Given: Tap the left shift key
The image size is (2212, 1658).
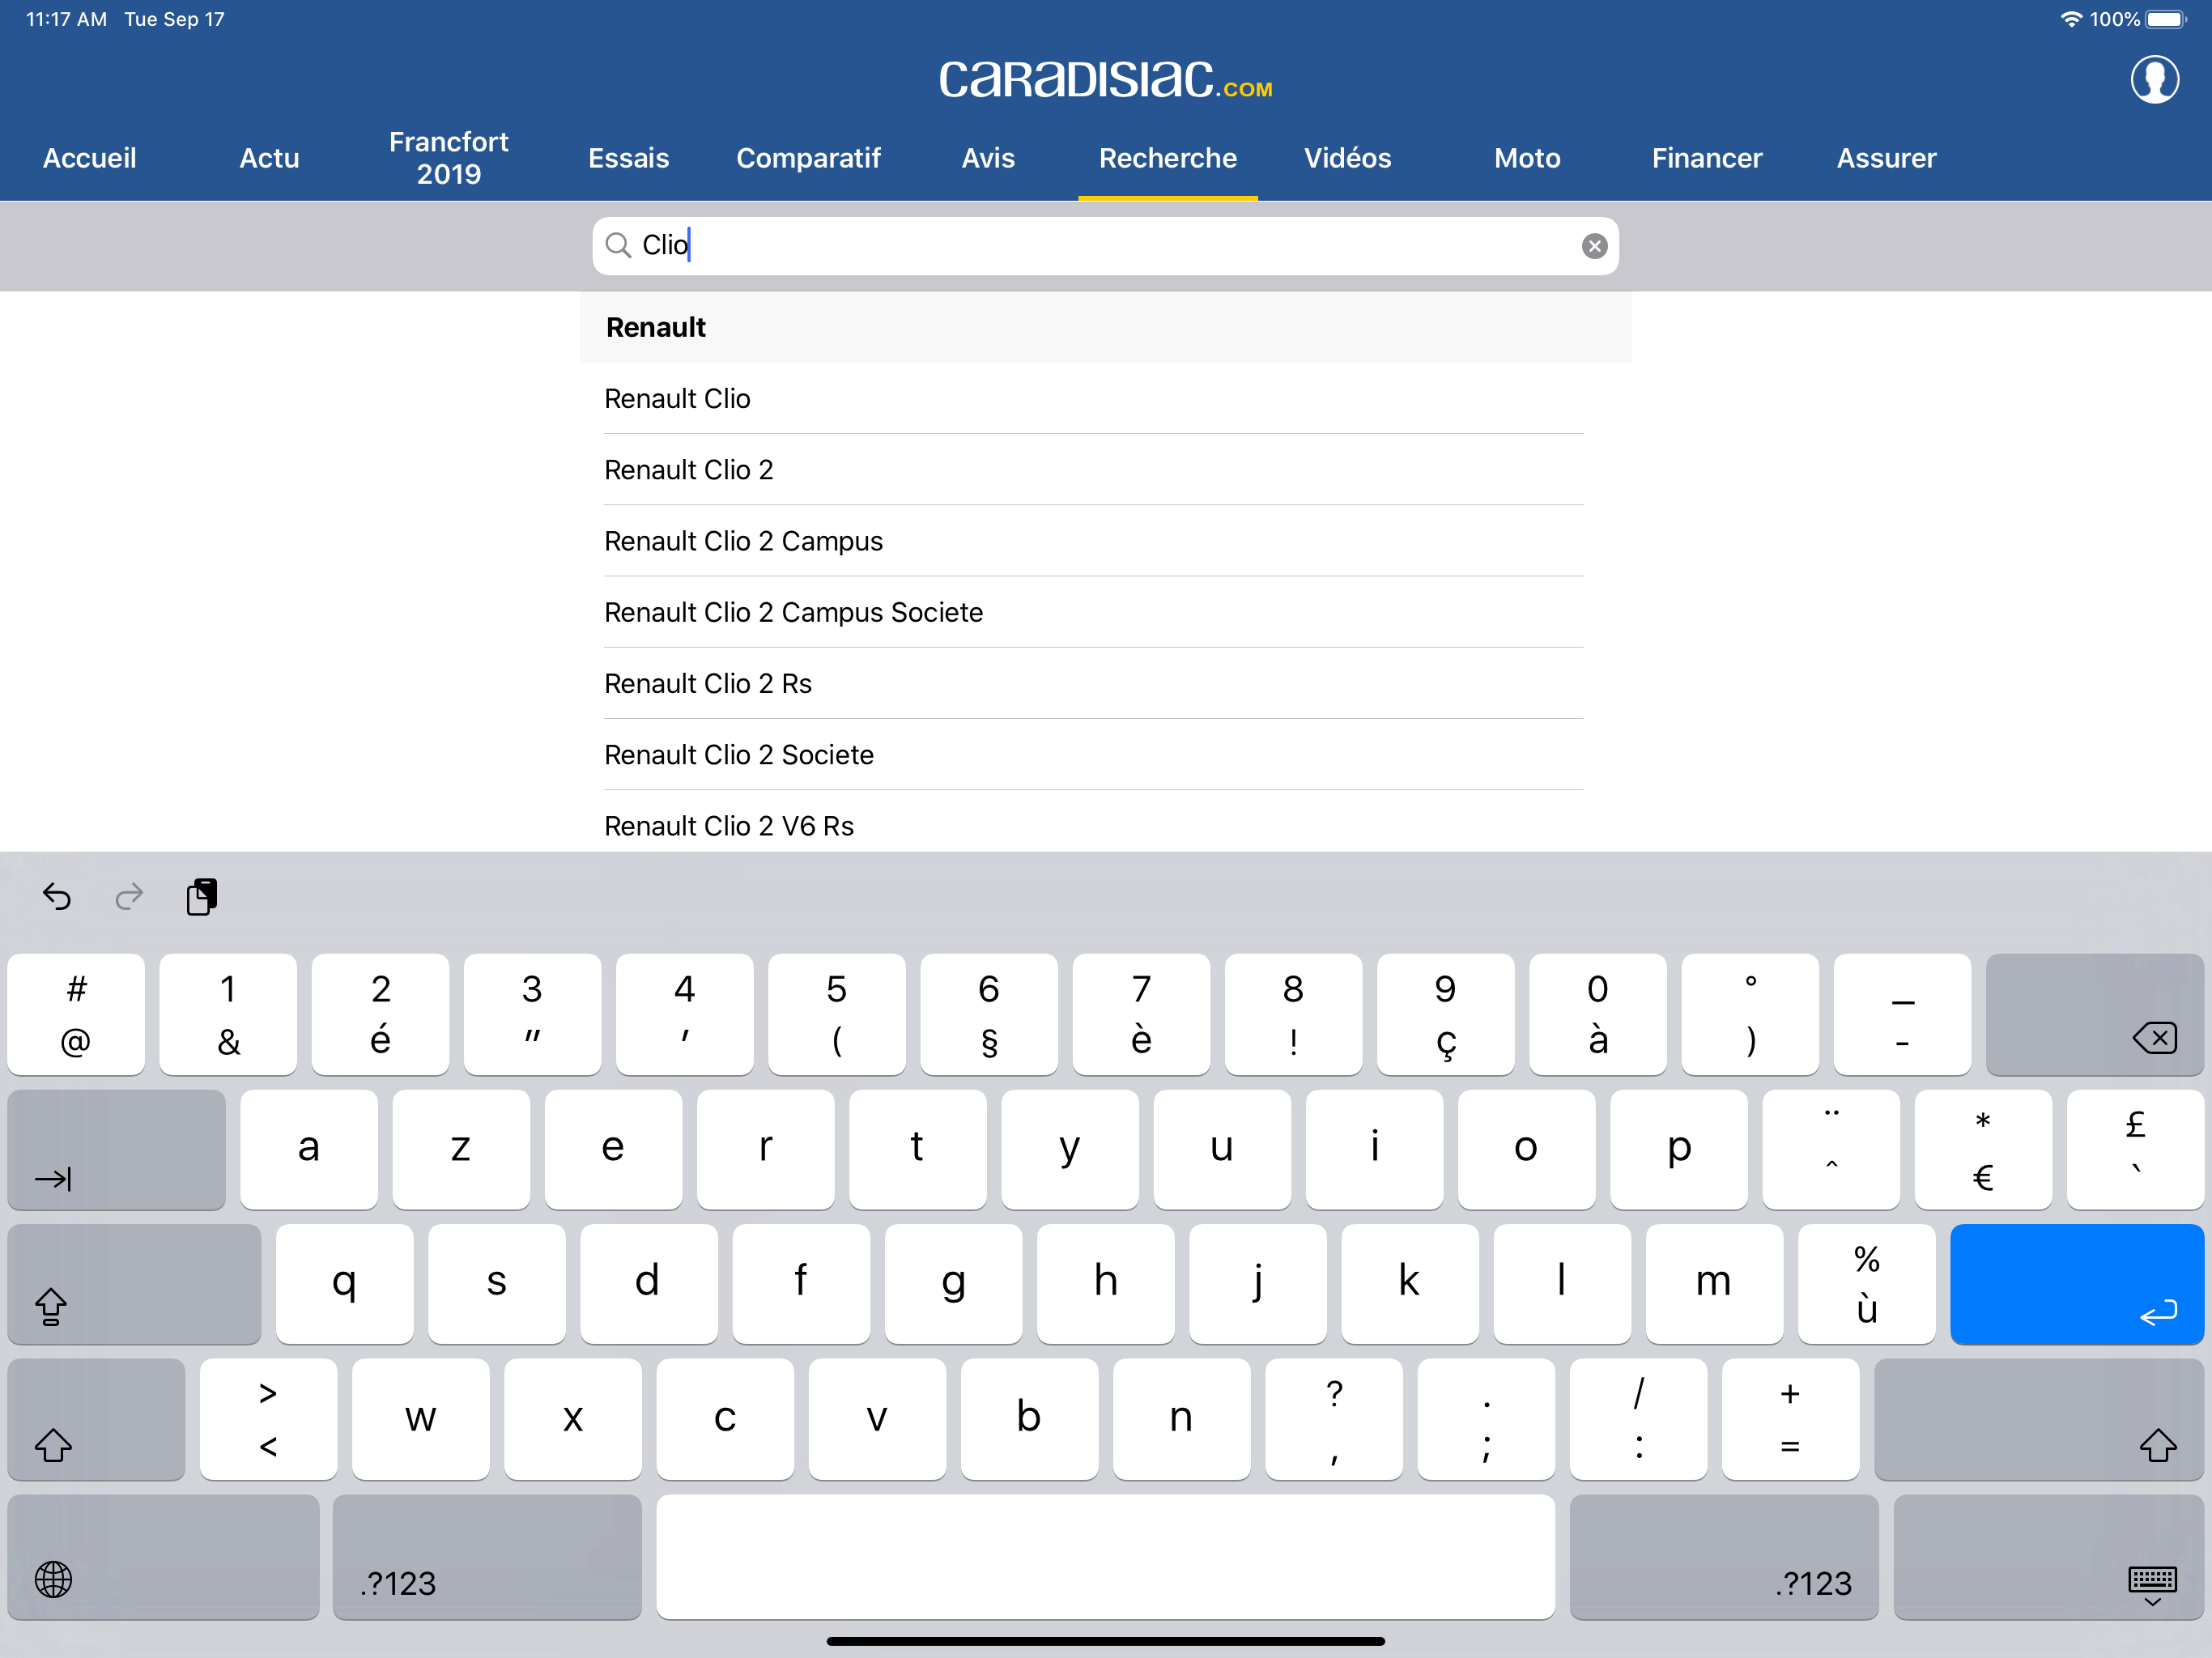Looking at the screenshot, I should [x=96, y=1419].
